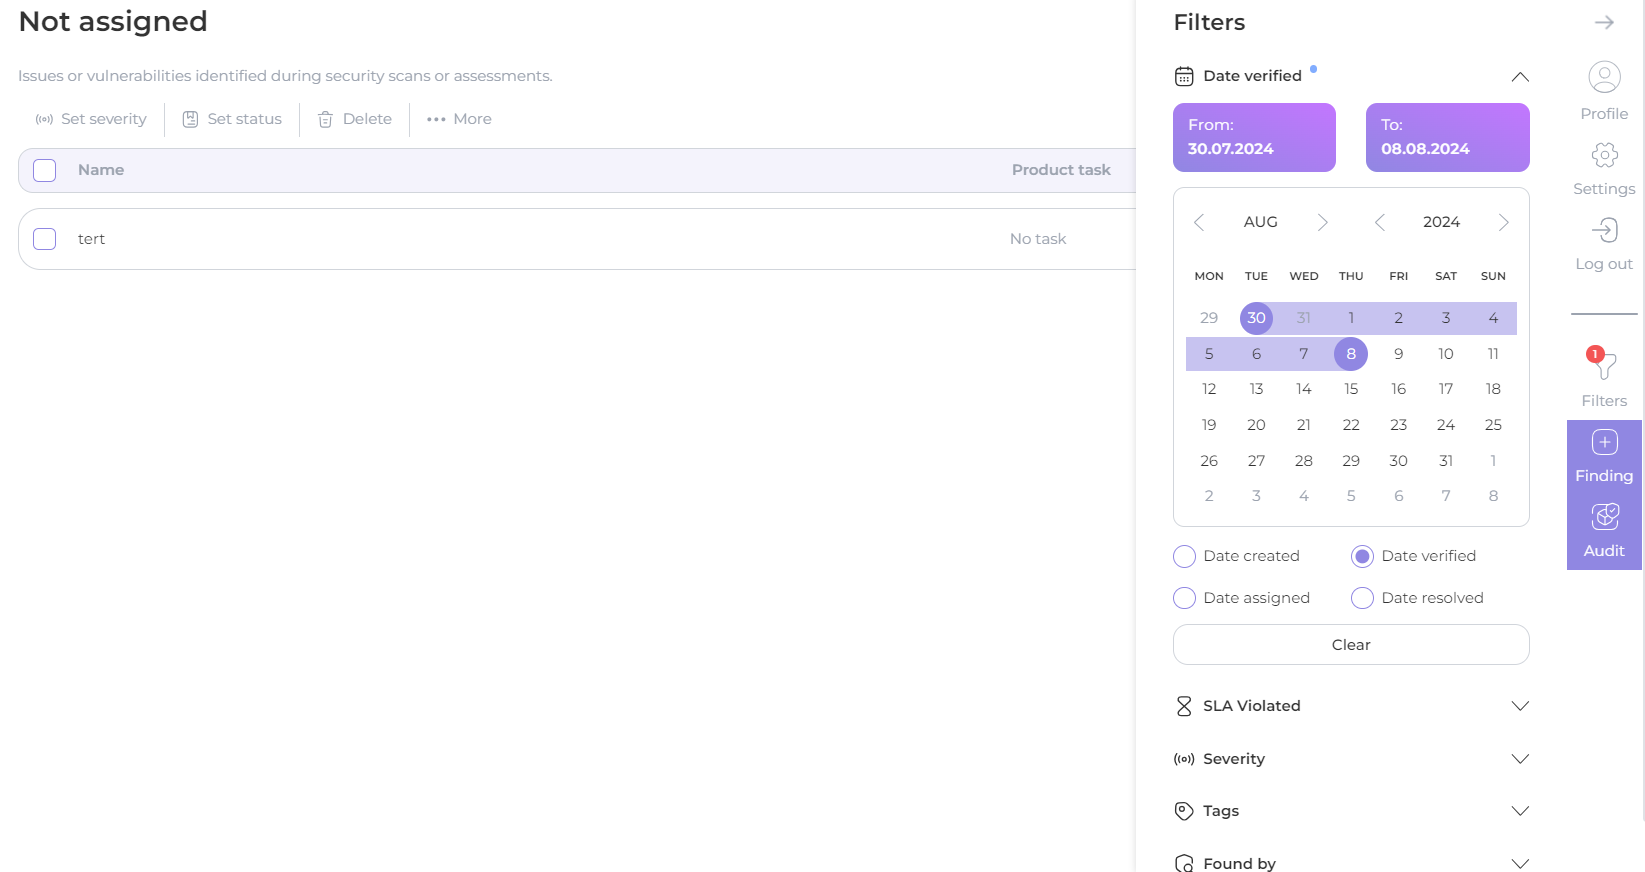This screenshot has width=1645, height=872.
Task: Open the Filters funnel icon
Action: tap(1604, 365)
